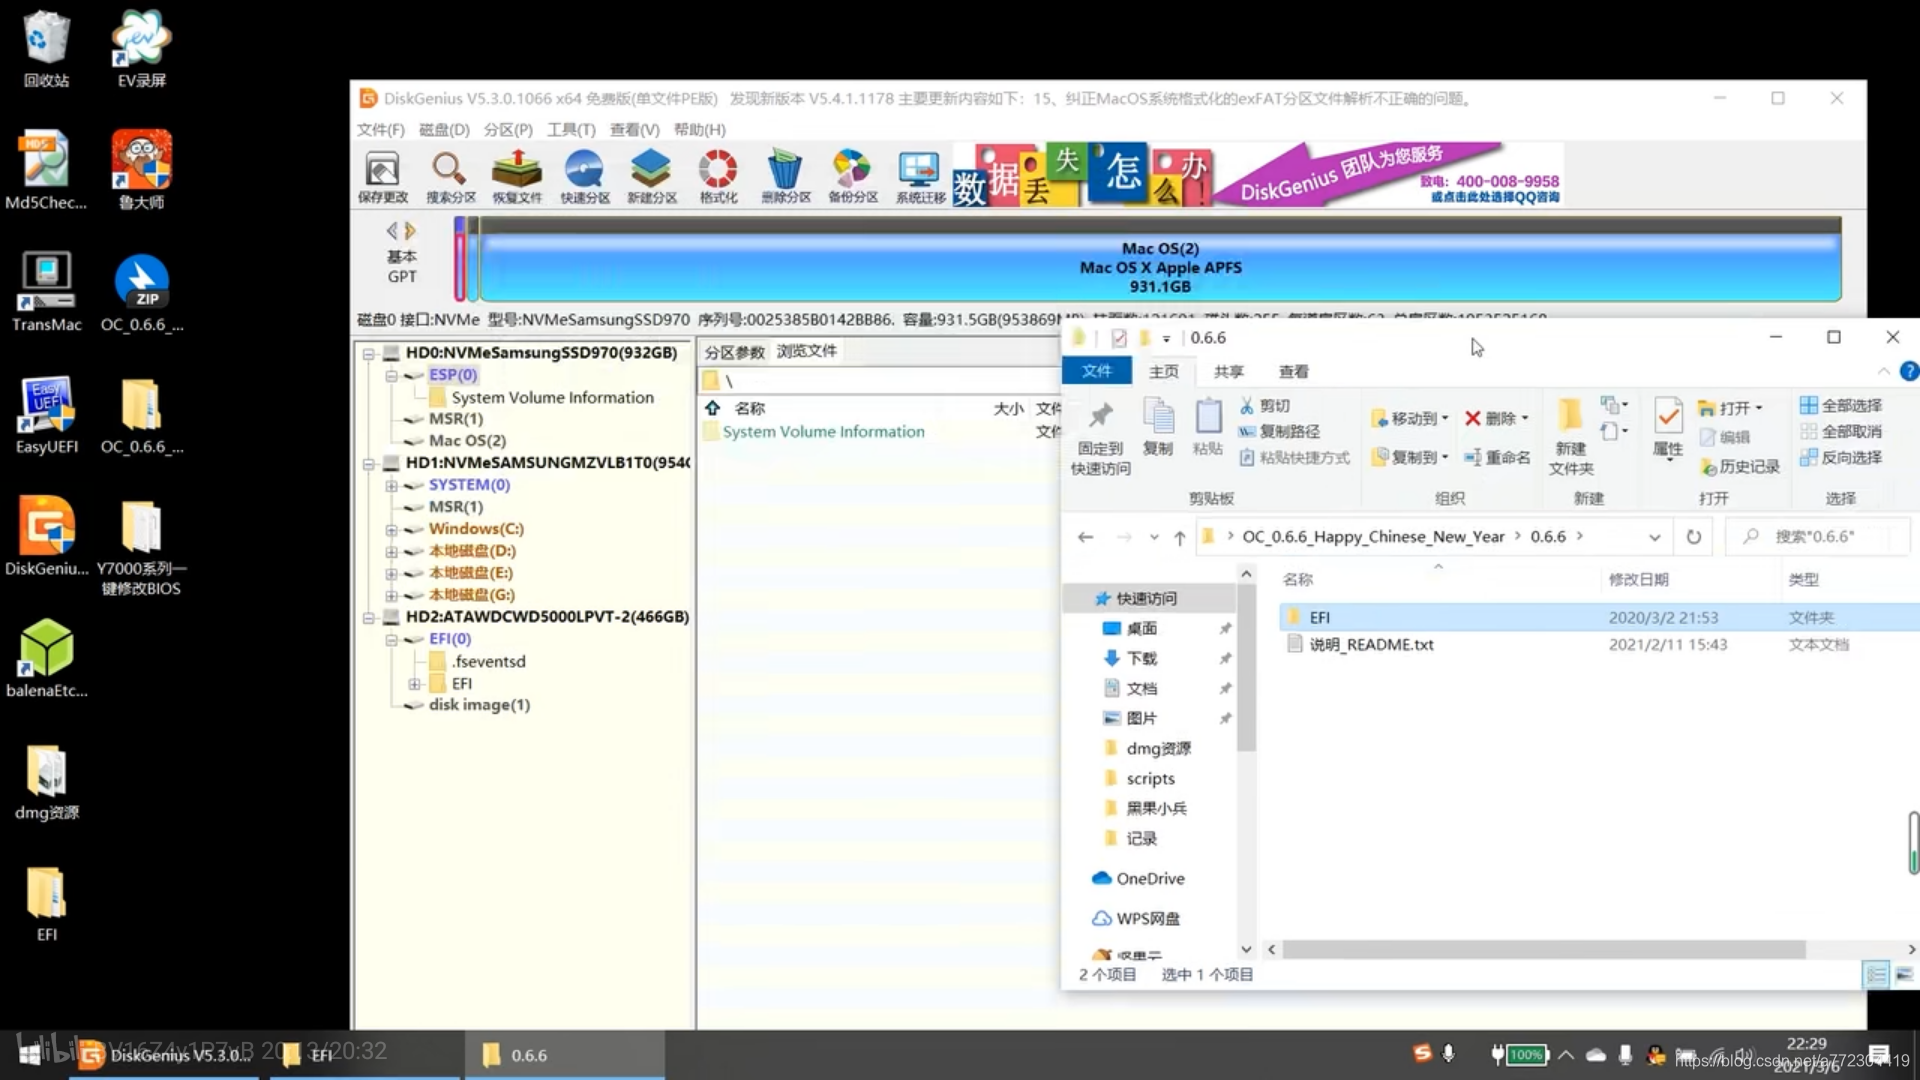Open the recent locations dropdown arrow
This screenshot has height=1080, width=1920.
(1154, 537)
